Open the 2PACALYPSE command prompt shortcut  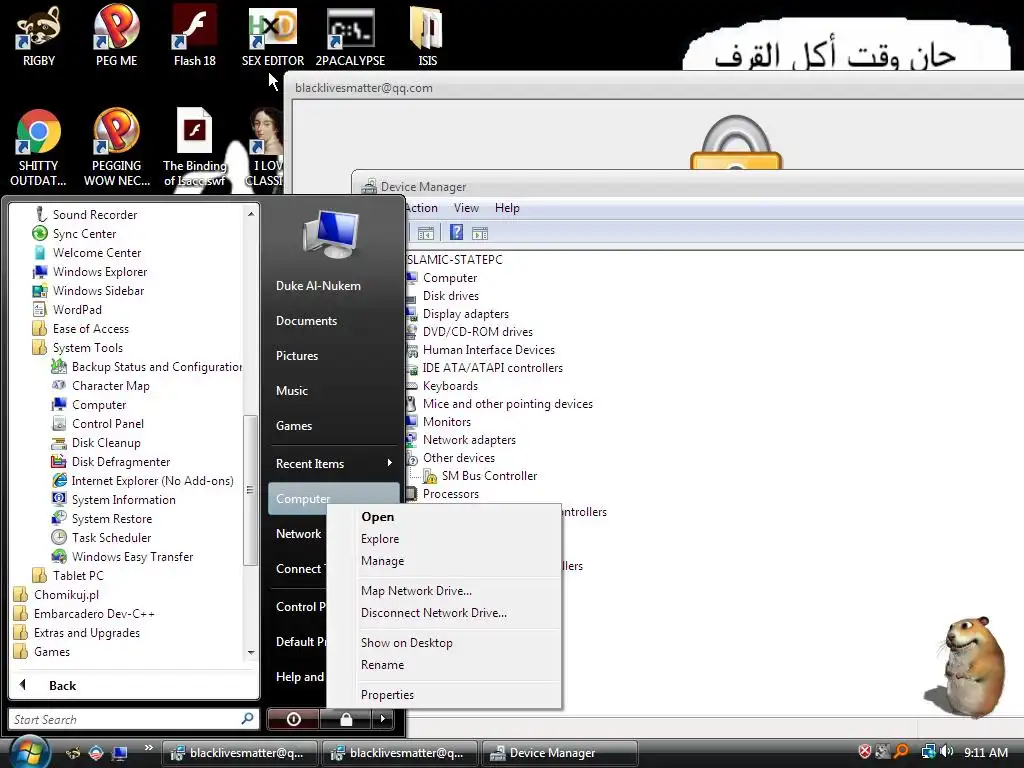(350, 36)
